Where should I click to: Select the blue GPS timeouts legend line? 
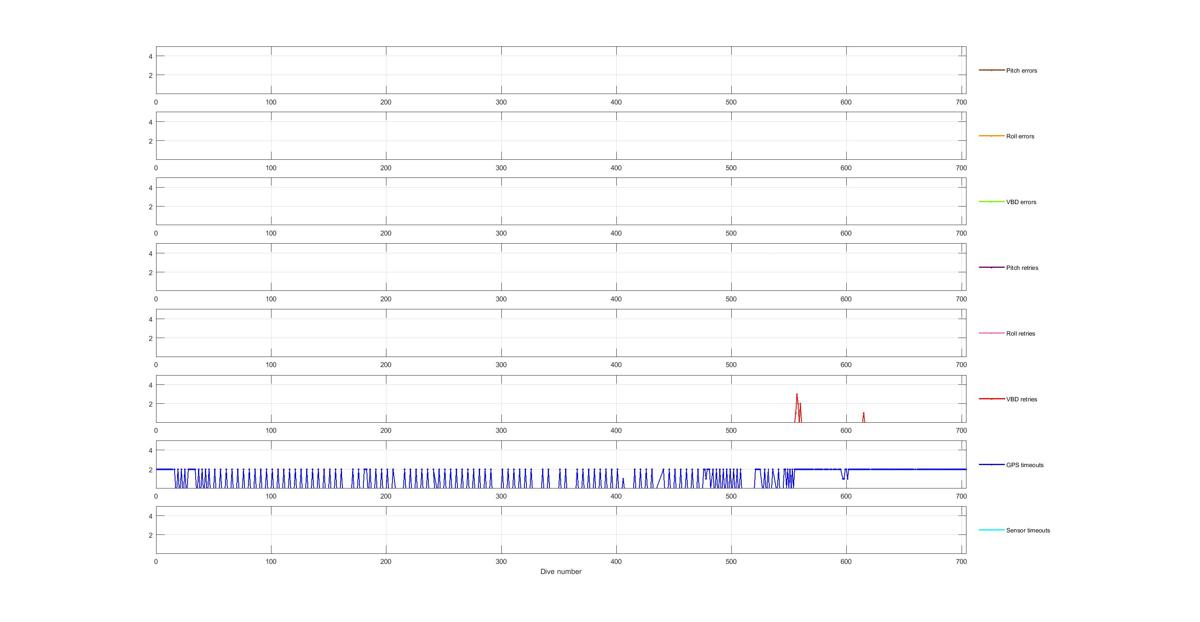pos(991,464)
